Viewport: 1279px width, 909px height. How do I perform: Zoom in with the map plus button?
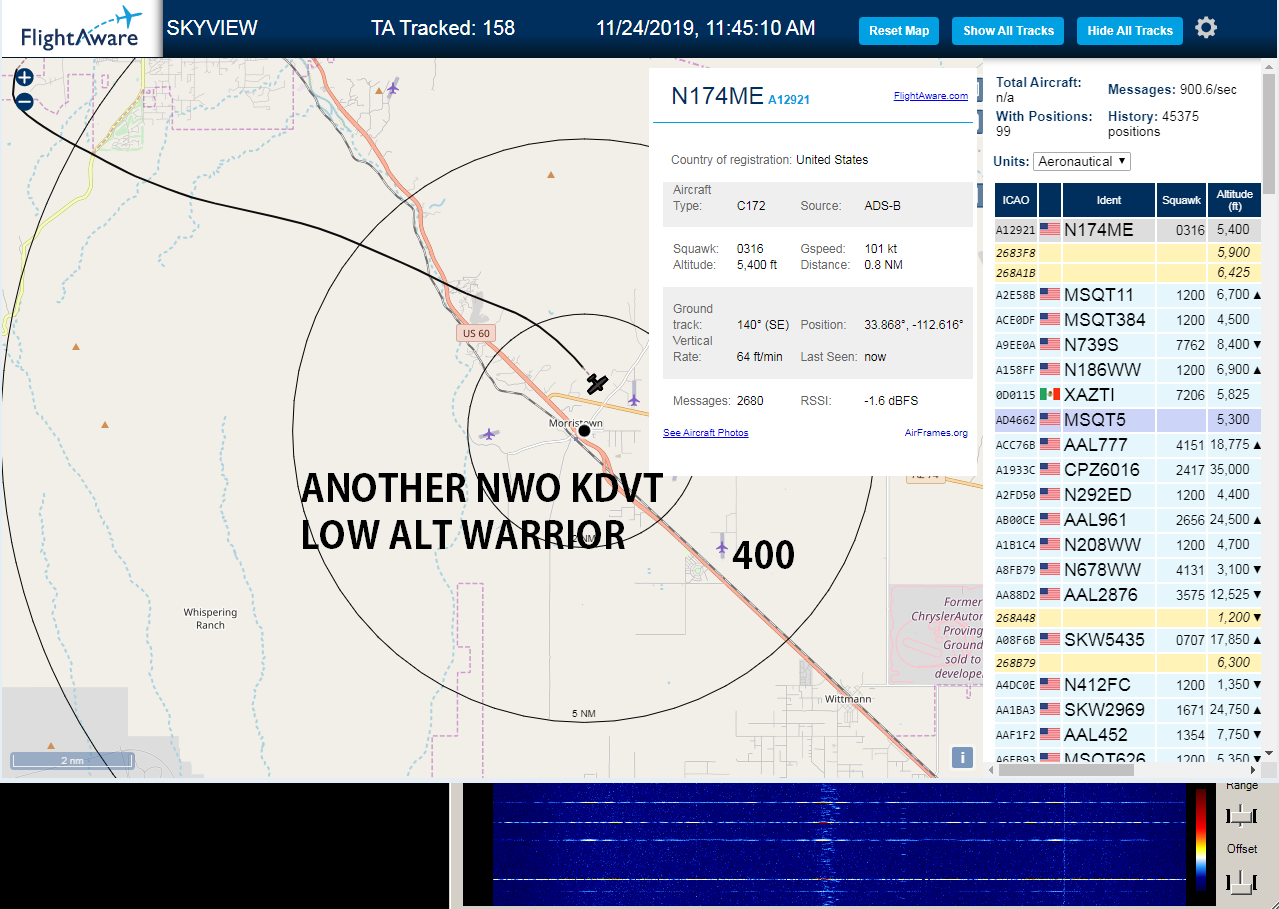point(25,77)
